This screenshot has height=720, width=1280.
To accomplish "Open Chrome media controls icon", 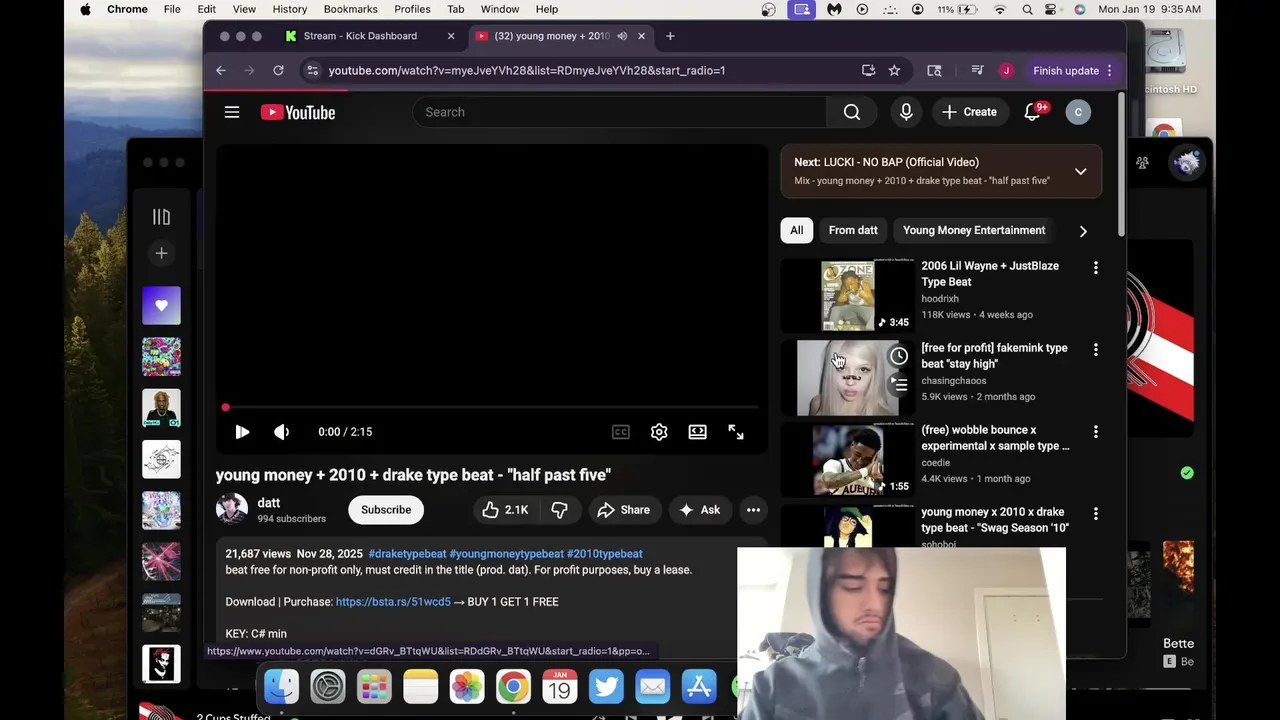I will [977, 71].
